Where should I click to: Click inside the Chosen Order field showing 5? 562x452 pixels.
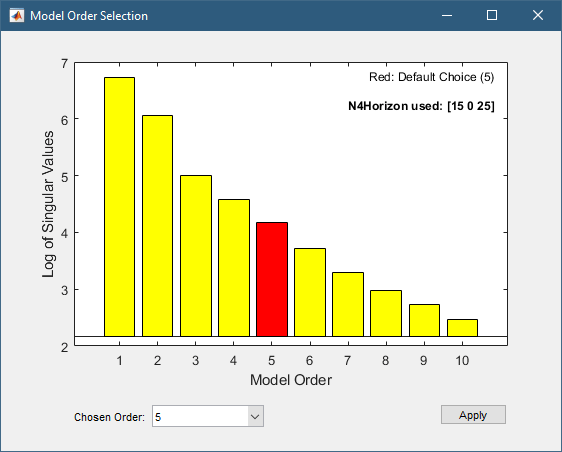click(x=200, y=416)
